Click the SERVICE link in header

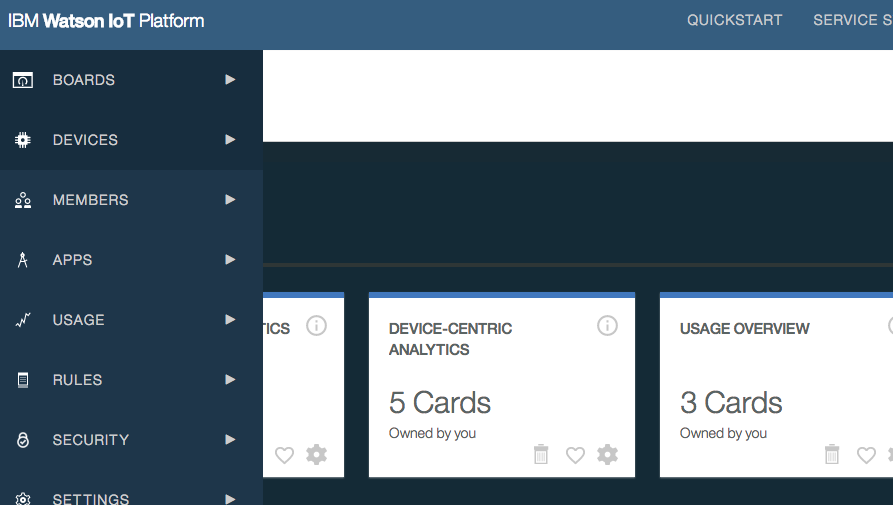pos(853,20)
